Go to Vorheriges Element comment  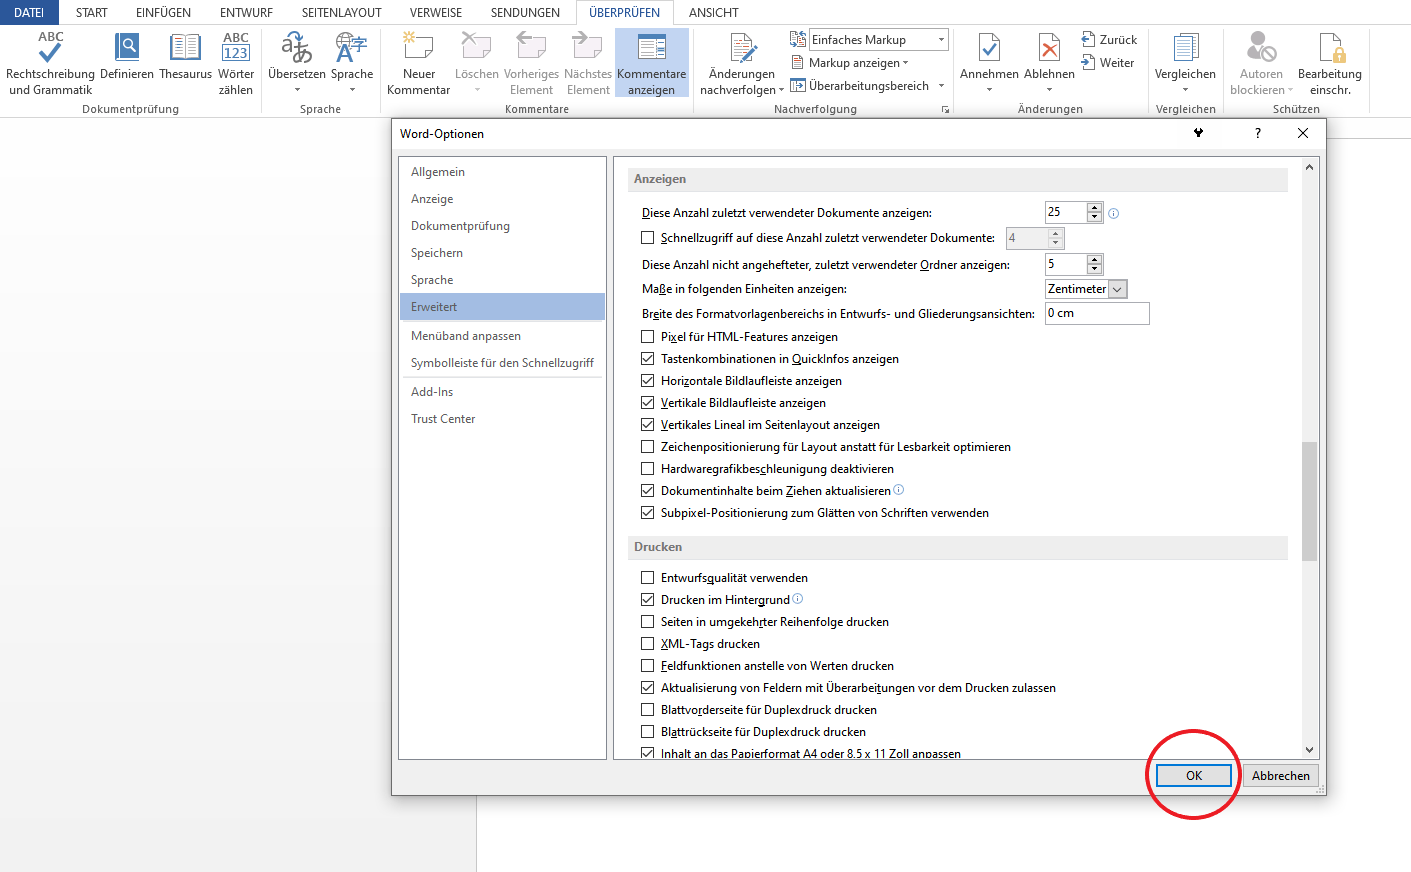pos(531,63)
